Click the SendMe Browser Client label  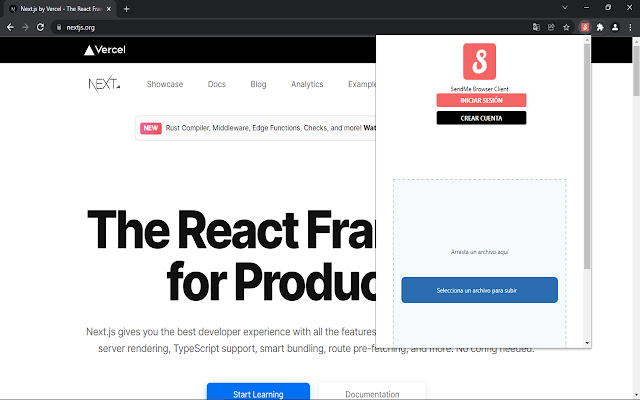480,89
